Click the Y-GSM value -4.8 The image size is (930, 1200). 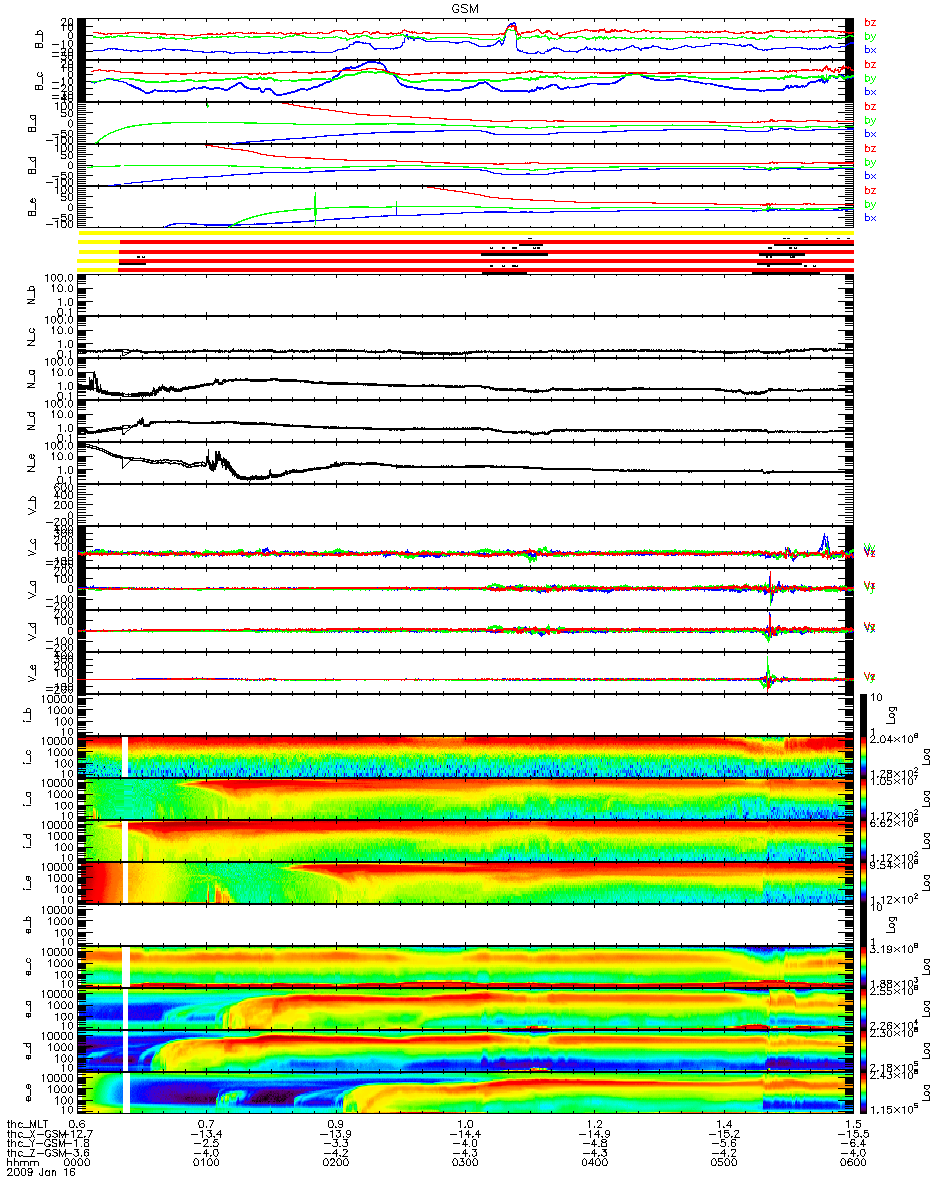[594, 1142]
